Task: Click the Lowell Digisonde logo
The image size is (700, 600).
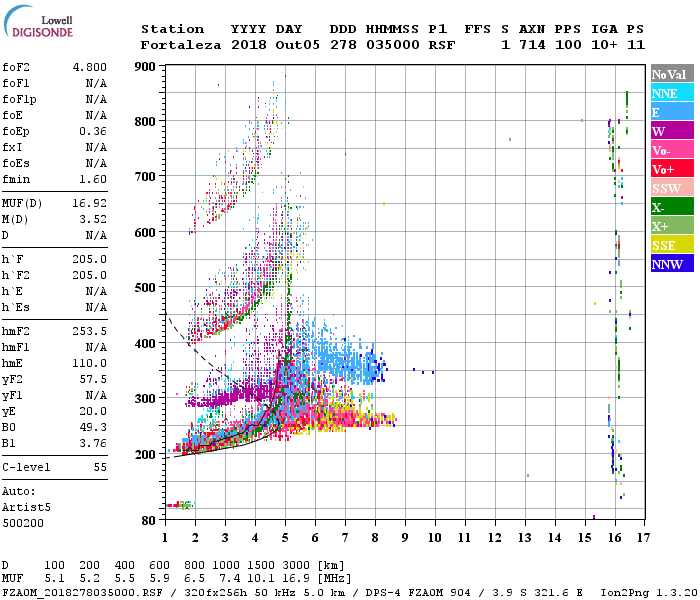Action: coord(38,21)
